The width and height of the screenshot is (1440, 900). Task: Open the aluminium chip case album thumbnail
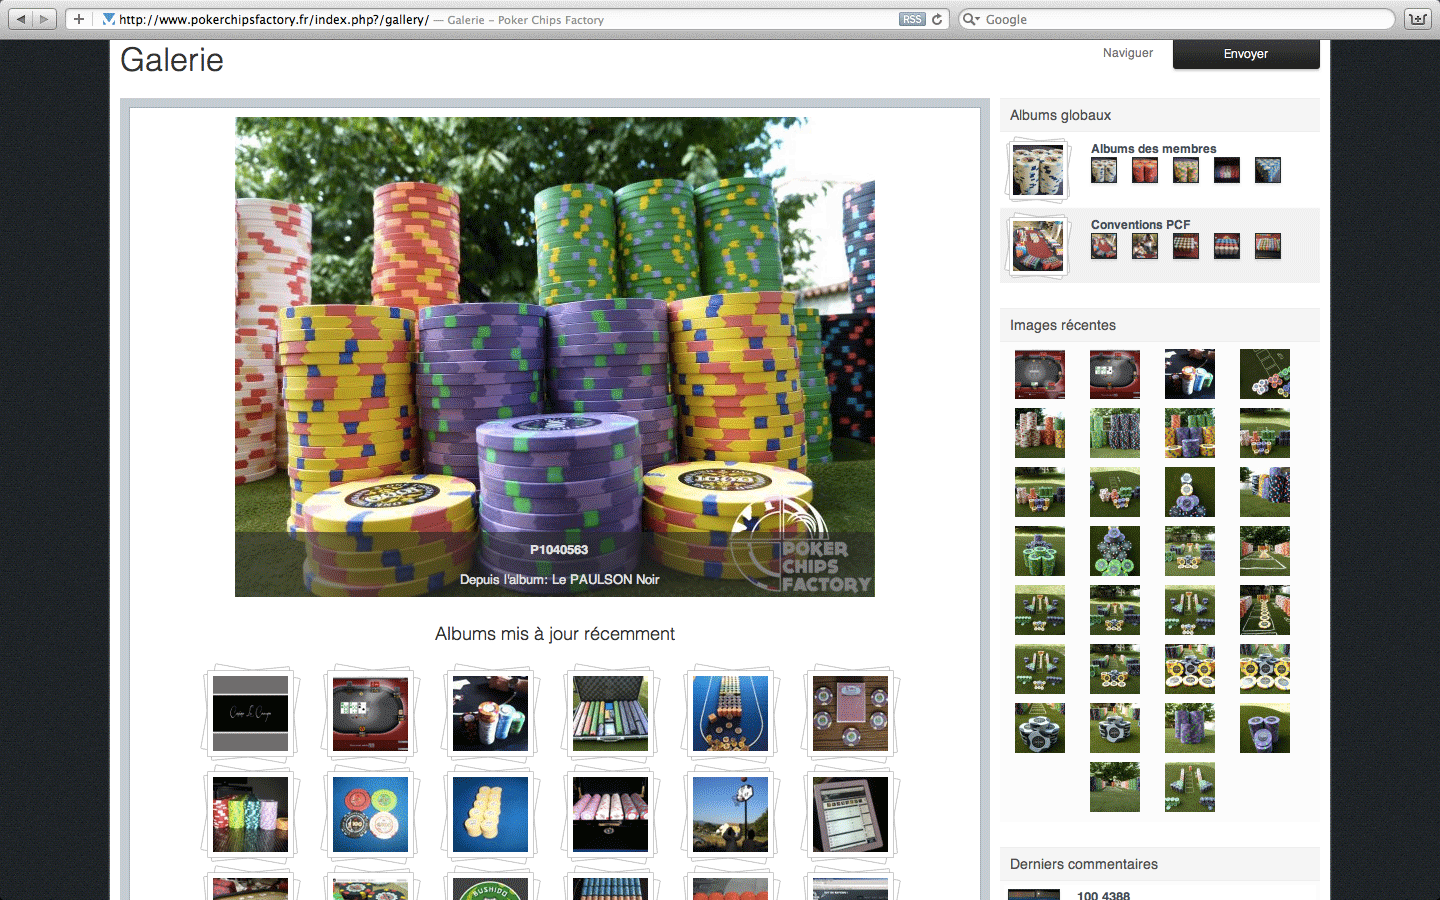[x=610, y=714]
